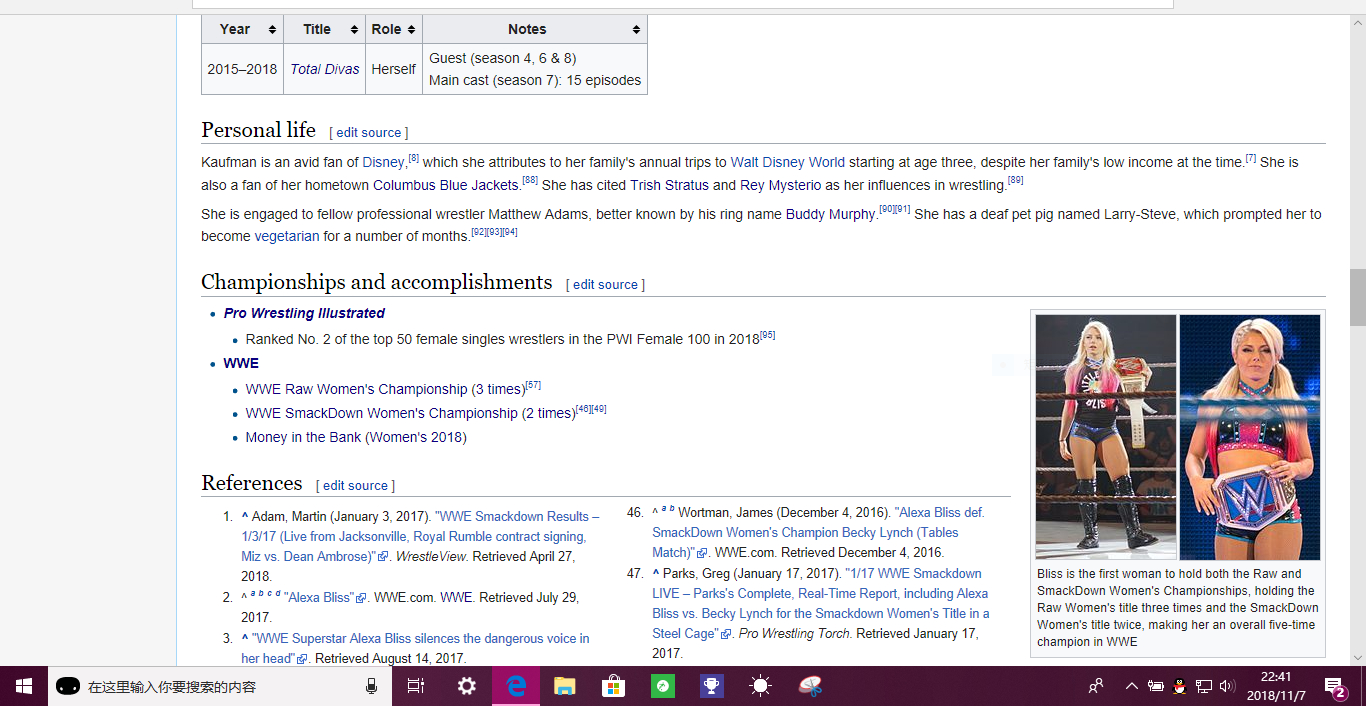Show hidden system tray icons

[1132, 686]
